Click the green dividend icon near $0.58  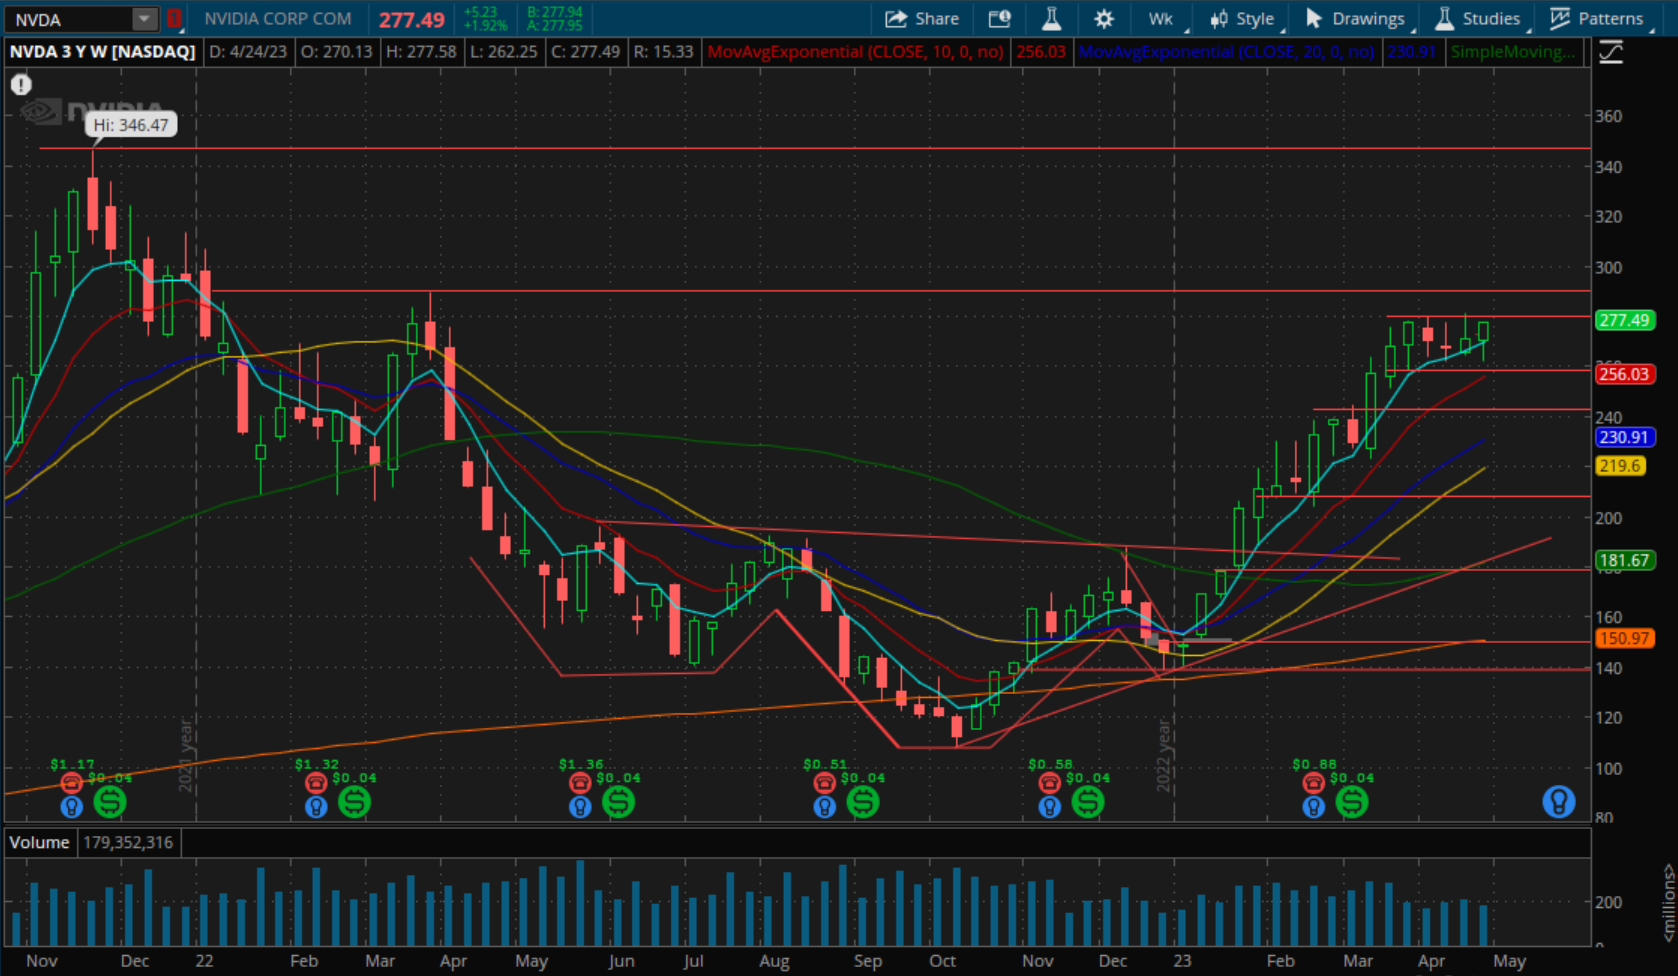[x=1088, y=801]
